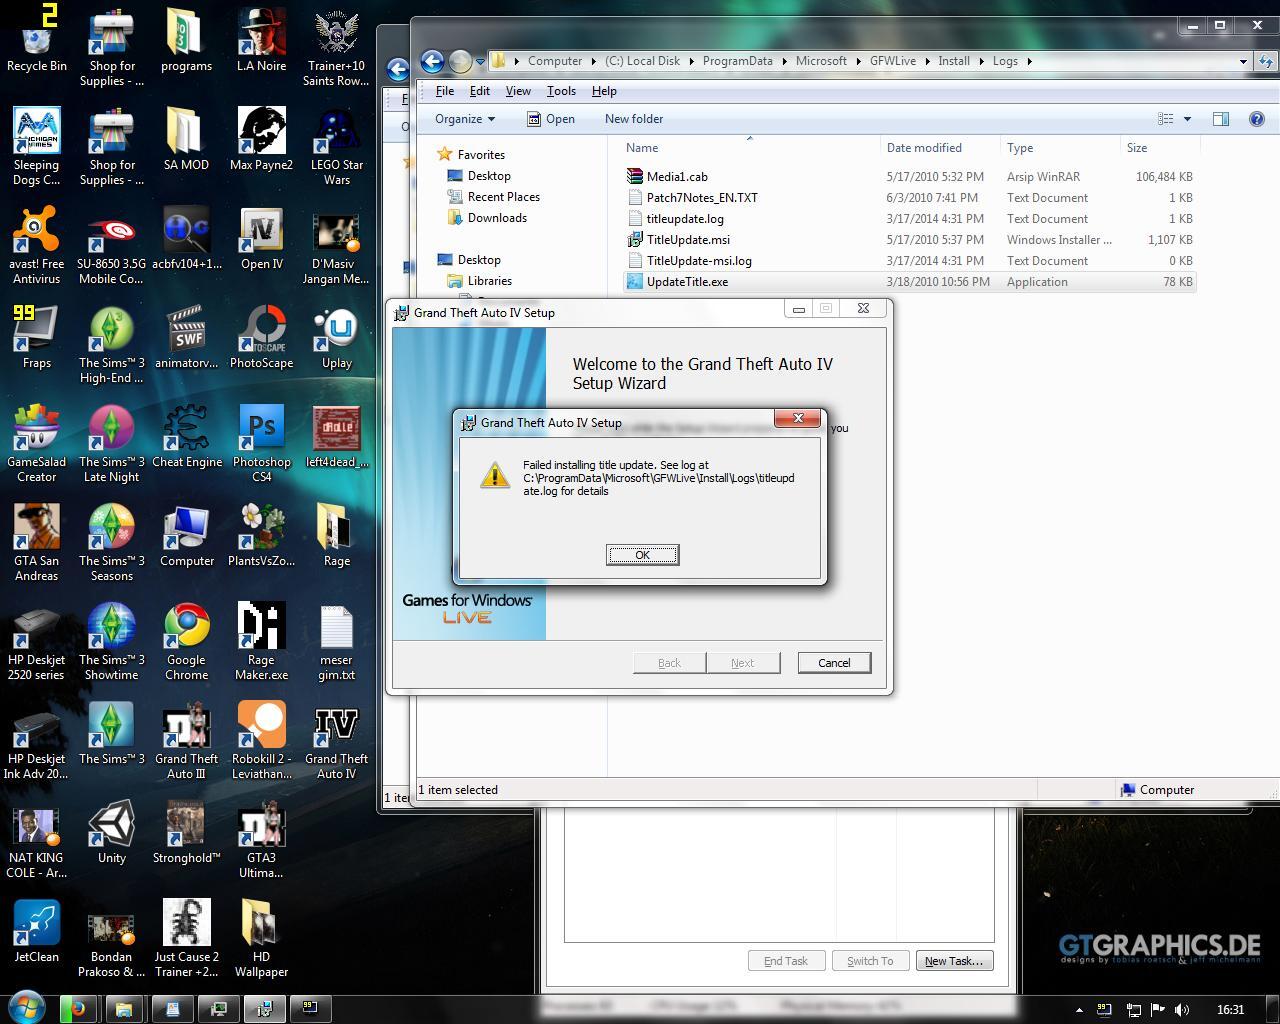Open the View menu in Explorer
1280x1024 pixels.
click(x=518, y=90)
